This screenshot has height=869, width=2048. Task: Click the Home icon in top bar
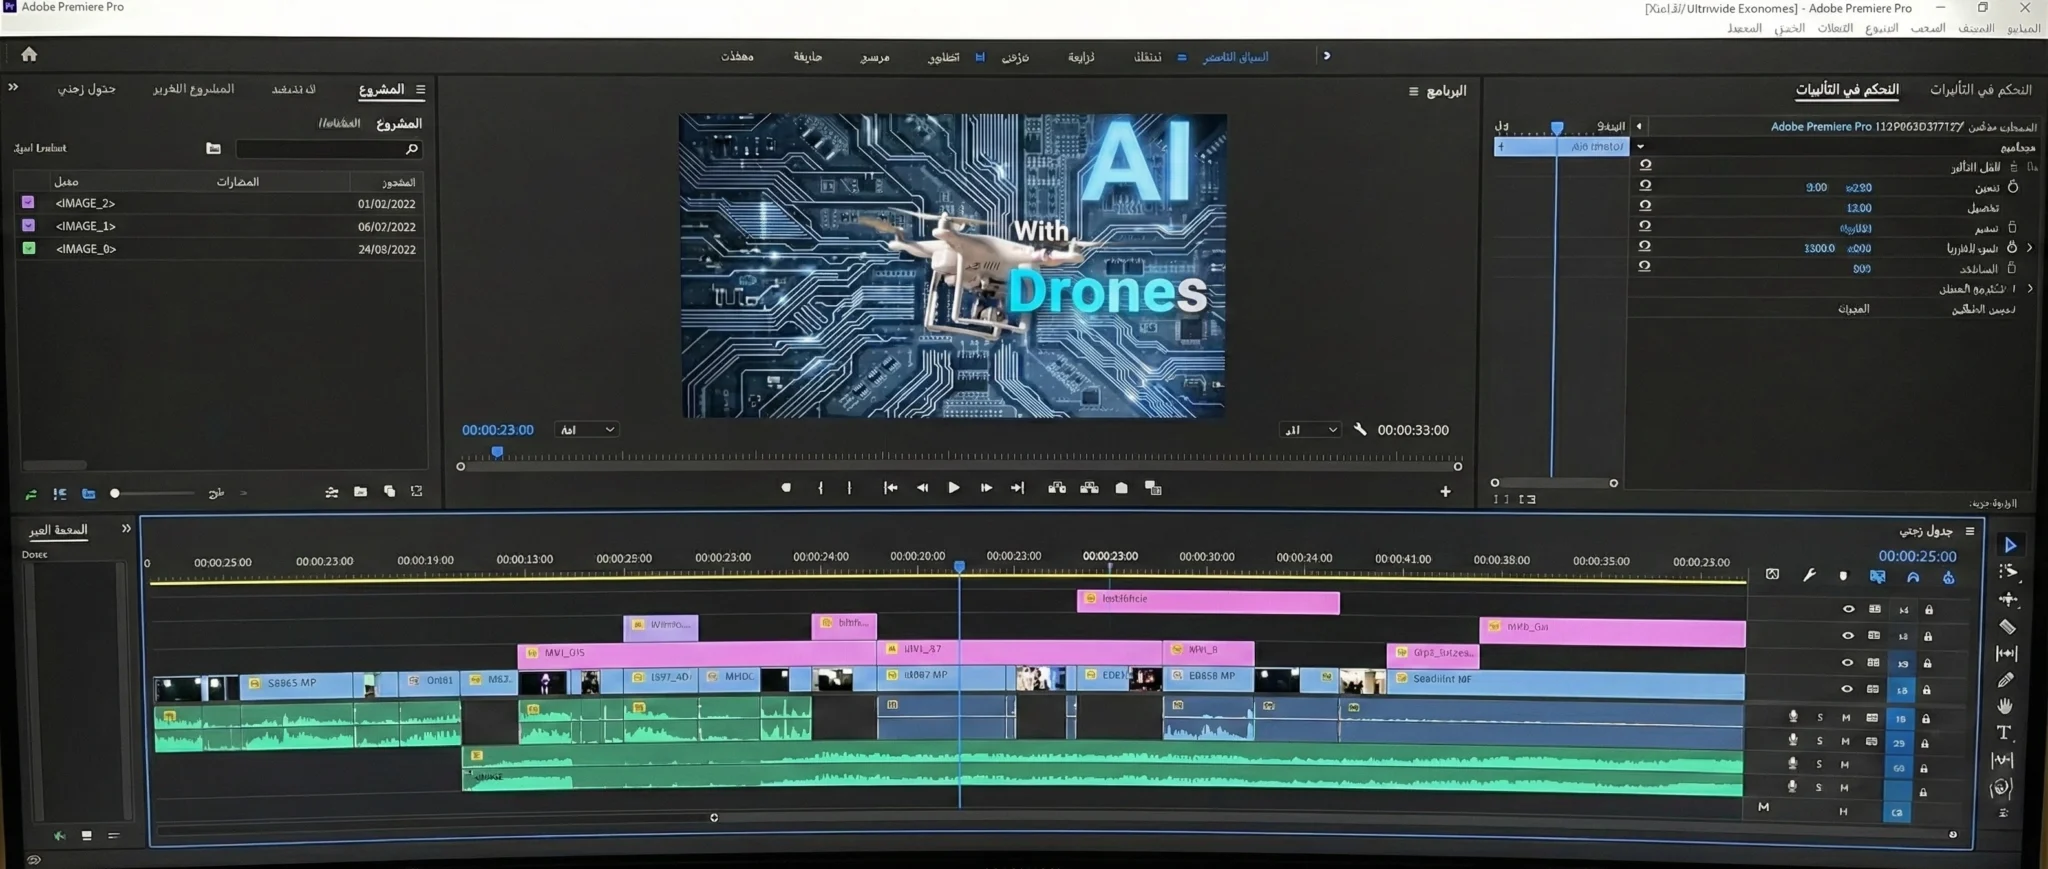[29, 54]
